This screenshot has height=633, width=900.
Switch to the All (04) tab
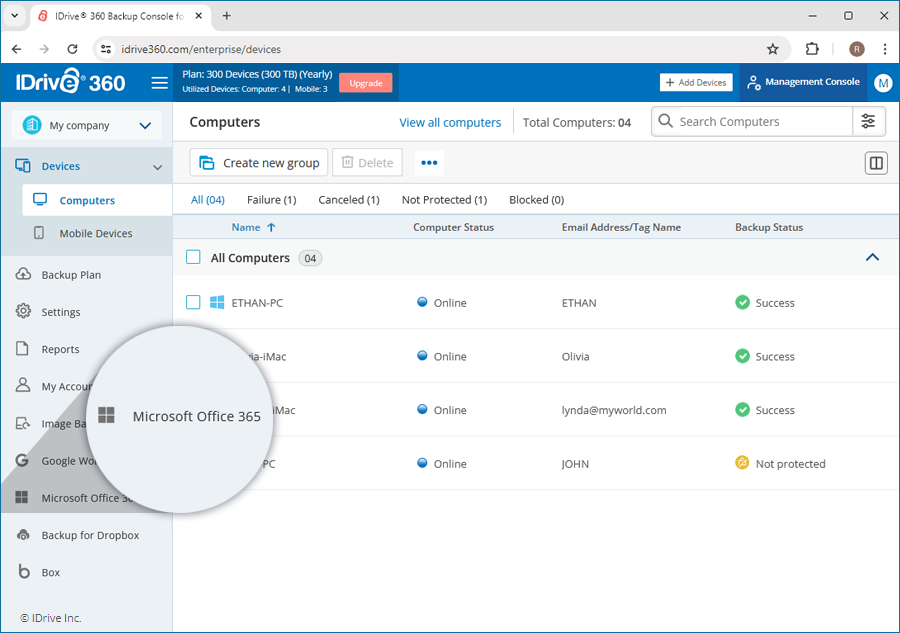click(208, 200)
